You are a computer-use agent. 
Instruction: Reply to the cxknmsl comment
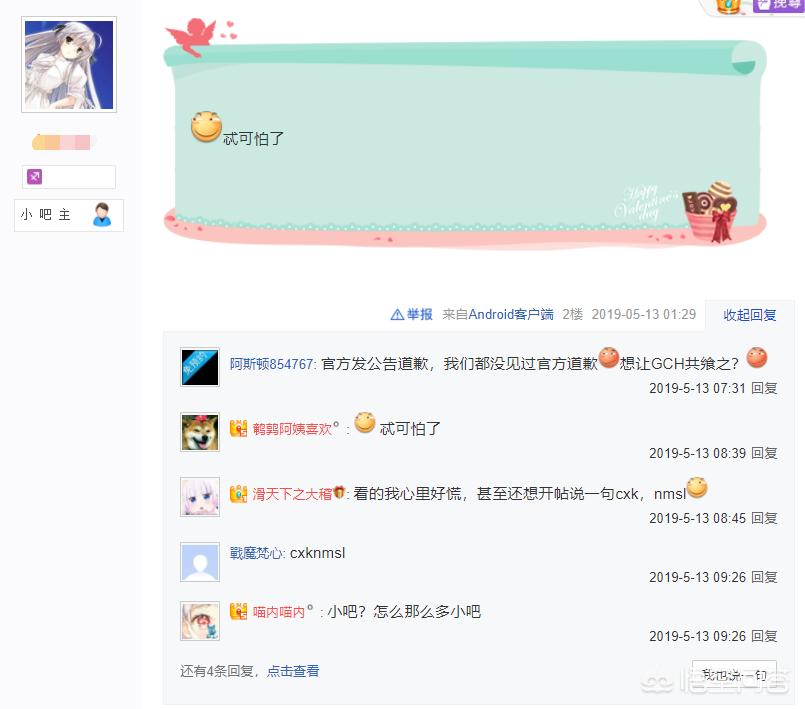(764, 577)
